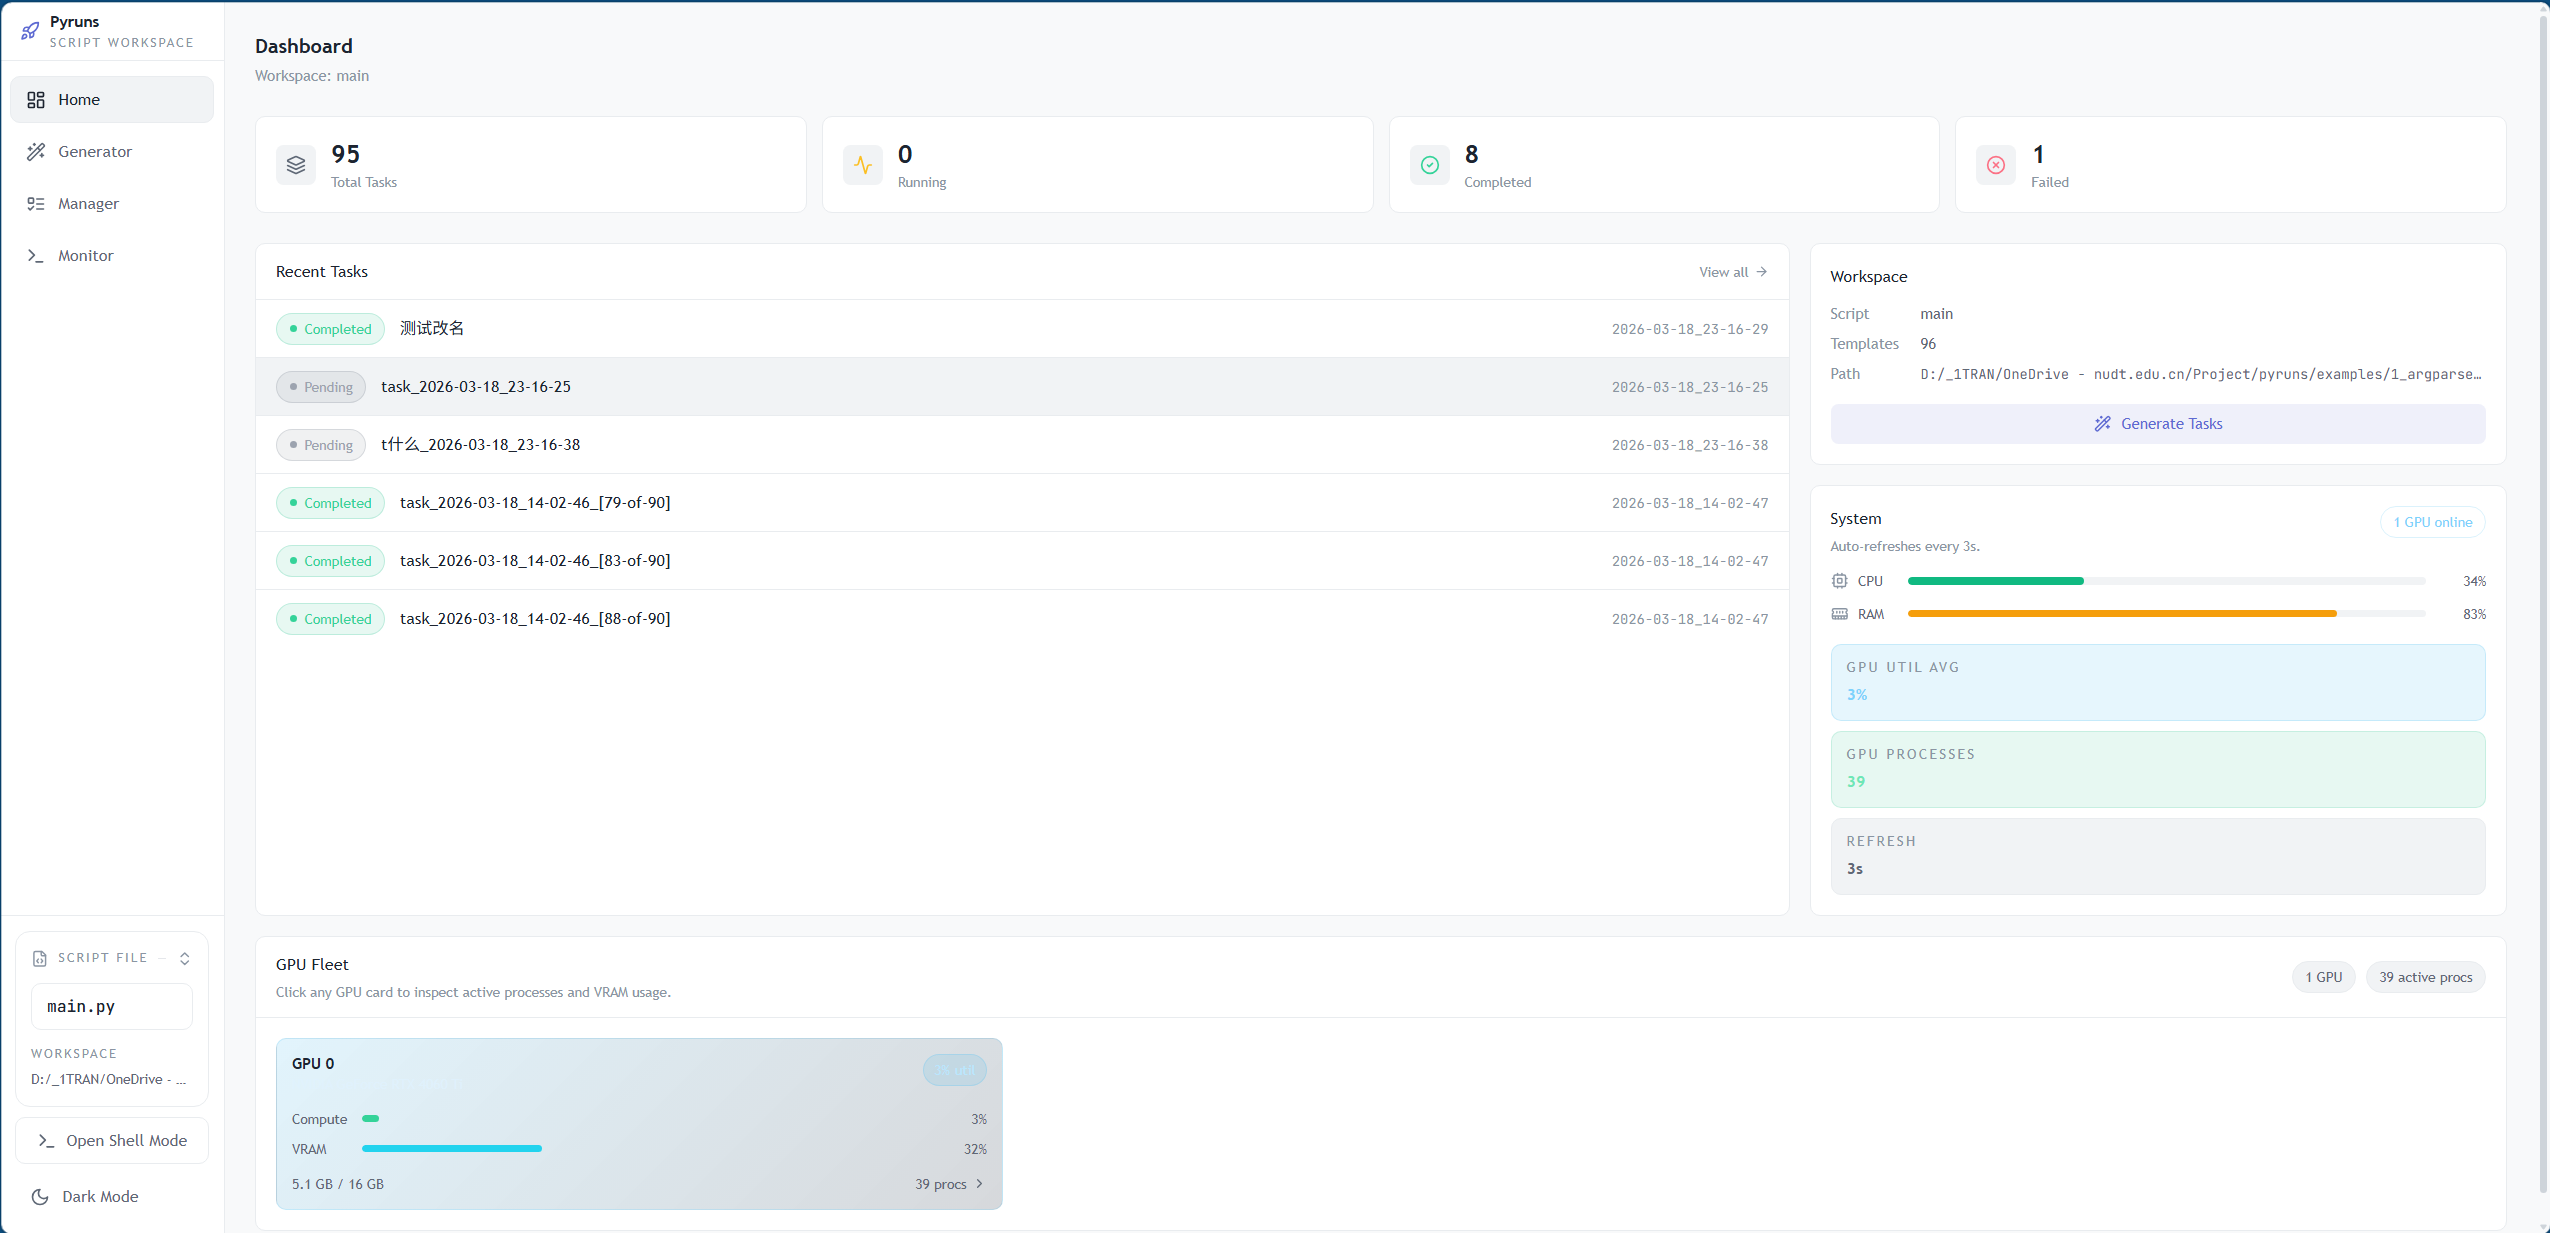Click the Pyruns rocket logo icon
2550x1233 pixels.
[x=30, y=31]
